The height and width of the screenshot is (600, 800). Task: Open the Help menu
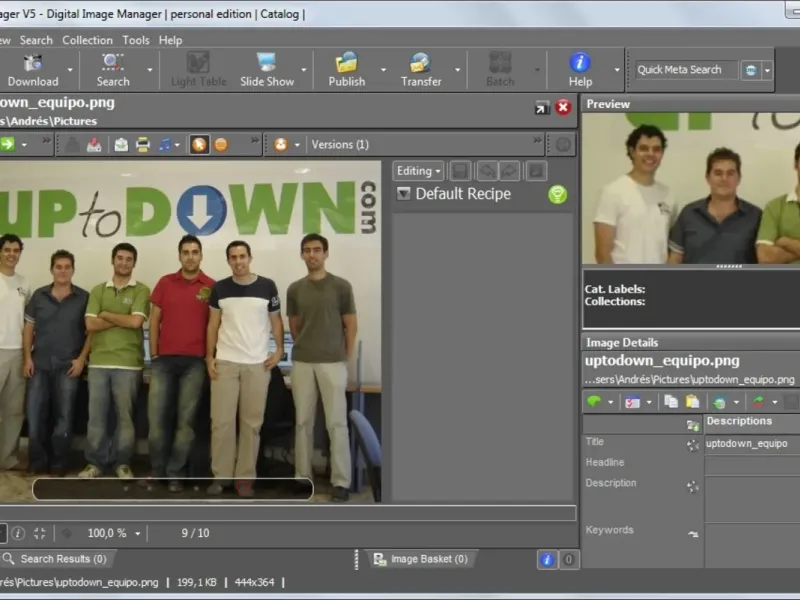pos(170,40)
